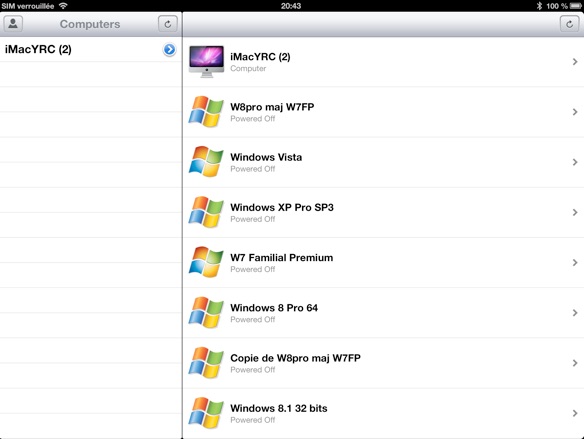Tap the blue disclosure arrow beside iMacYRC (2)
Image resolution: width=584 pixels, height=439 pixels.
click(x=169, y=49)
